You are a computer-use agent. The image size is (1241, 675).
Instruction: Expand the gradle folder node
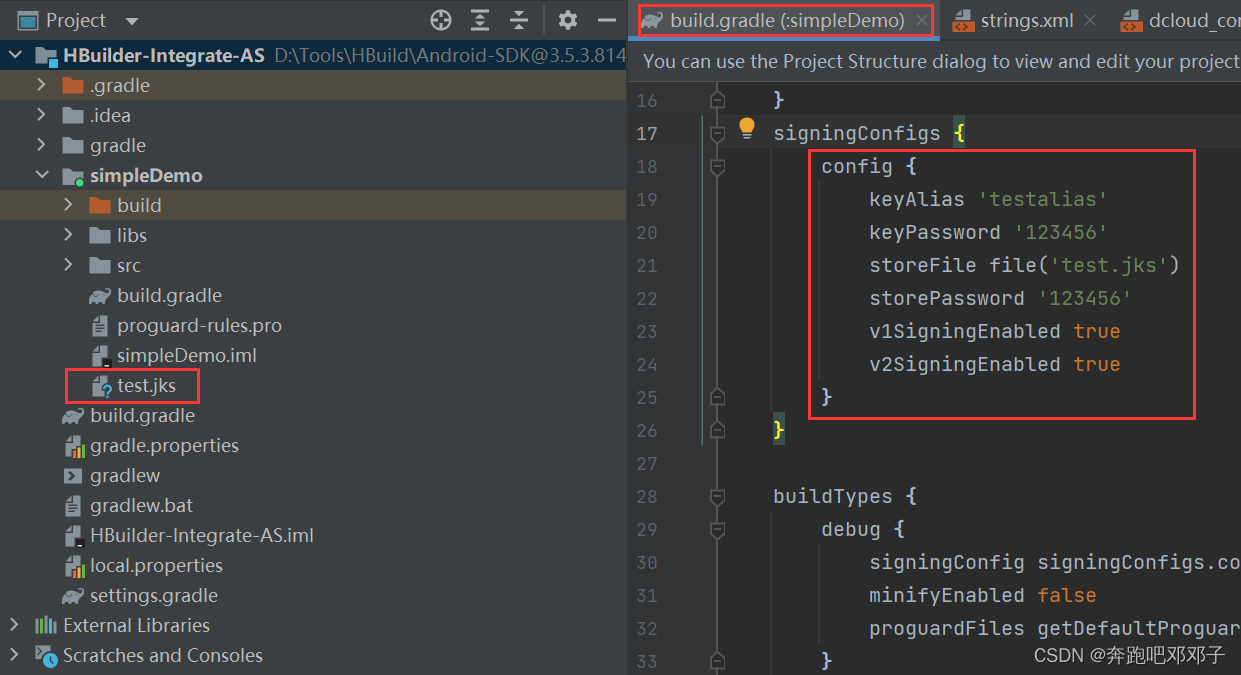point(41,145)
